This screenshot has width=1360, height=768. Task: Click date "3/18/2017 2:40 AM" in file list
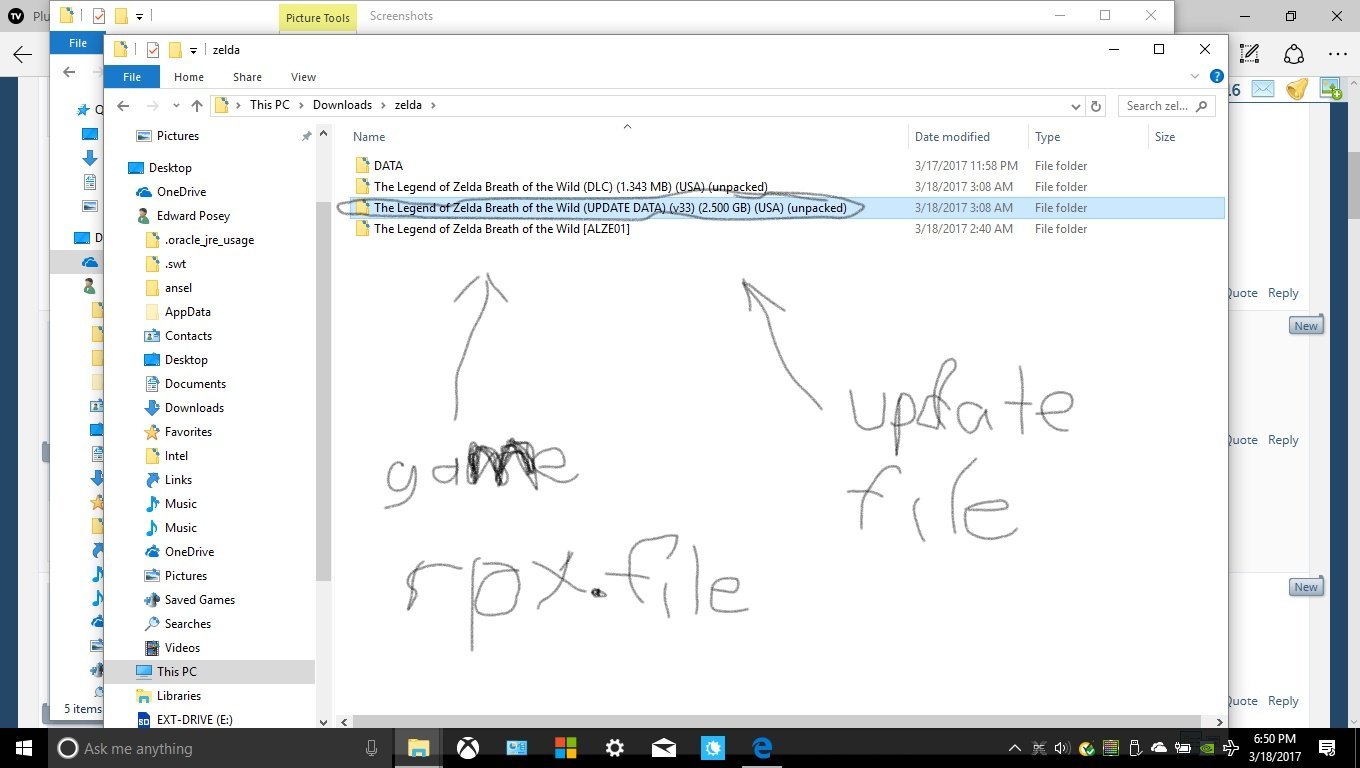[963, 229]
